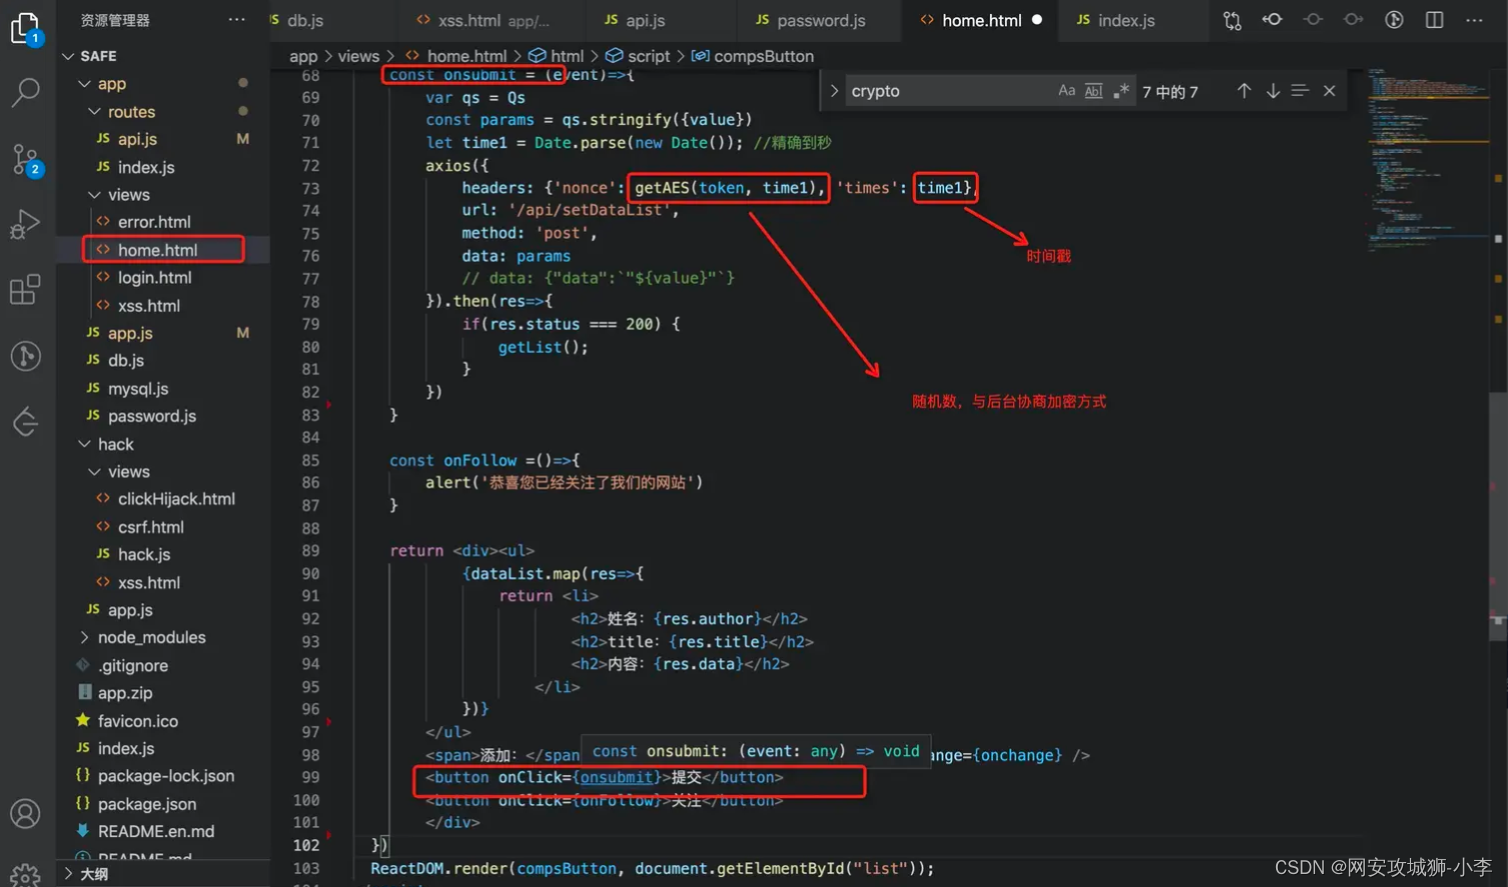This screenshot has height=887, width=1508.
Task: Open README.en.md file
Action: tap(156, 831)
